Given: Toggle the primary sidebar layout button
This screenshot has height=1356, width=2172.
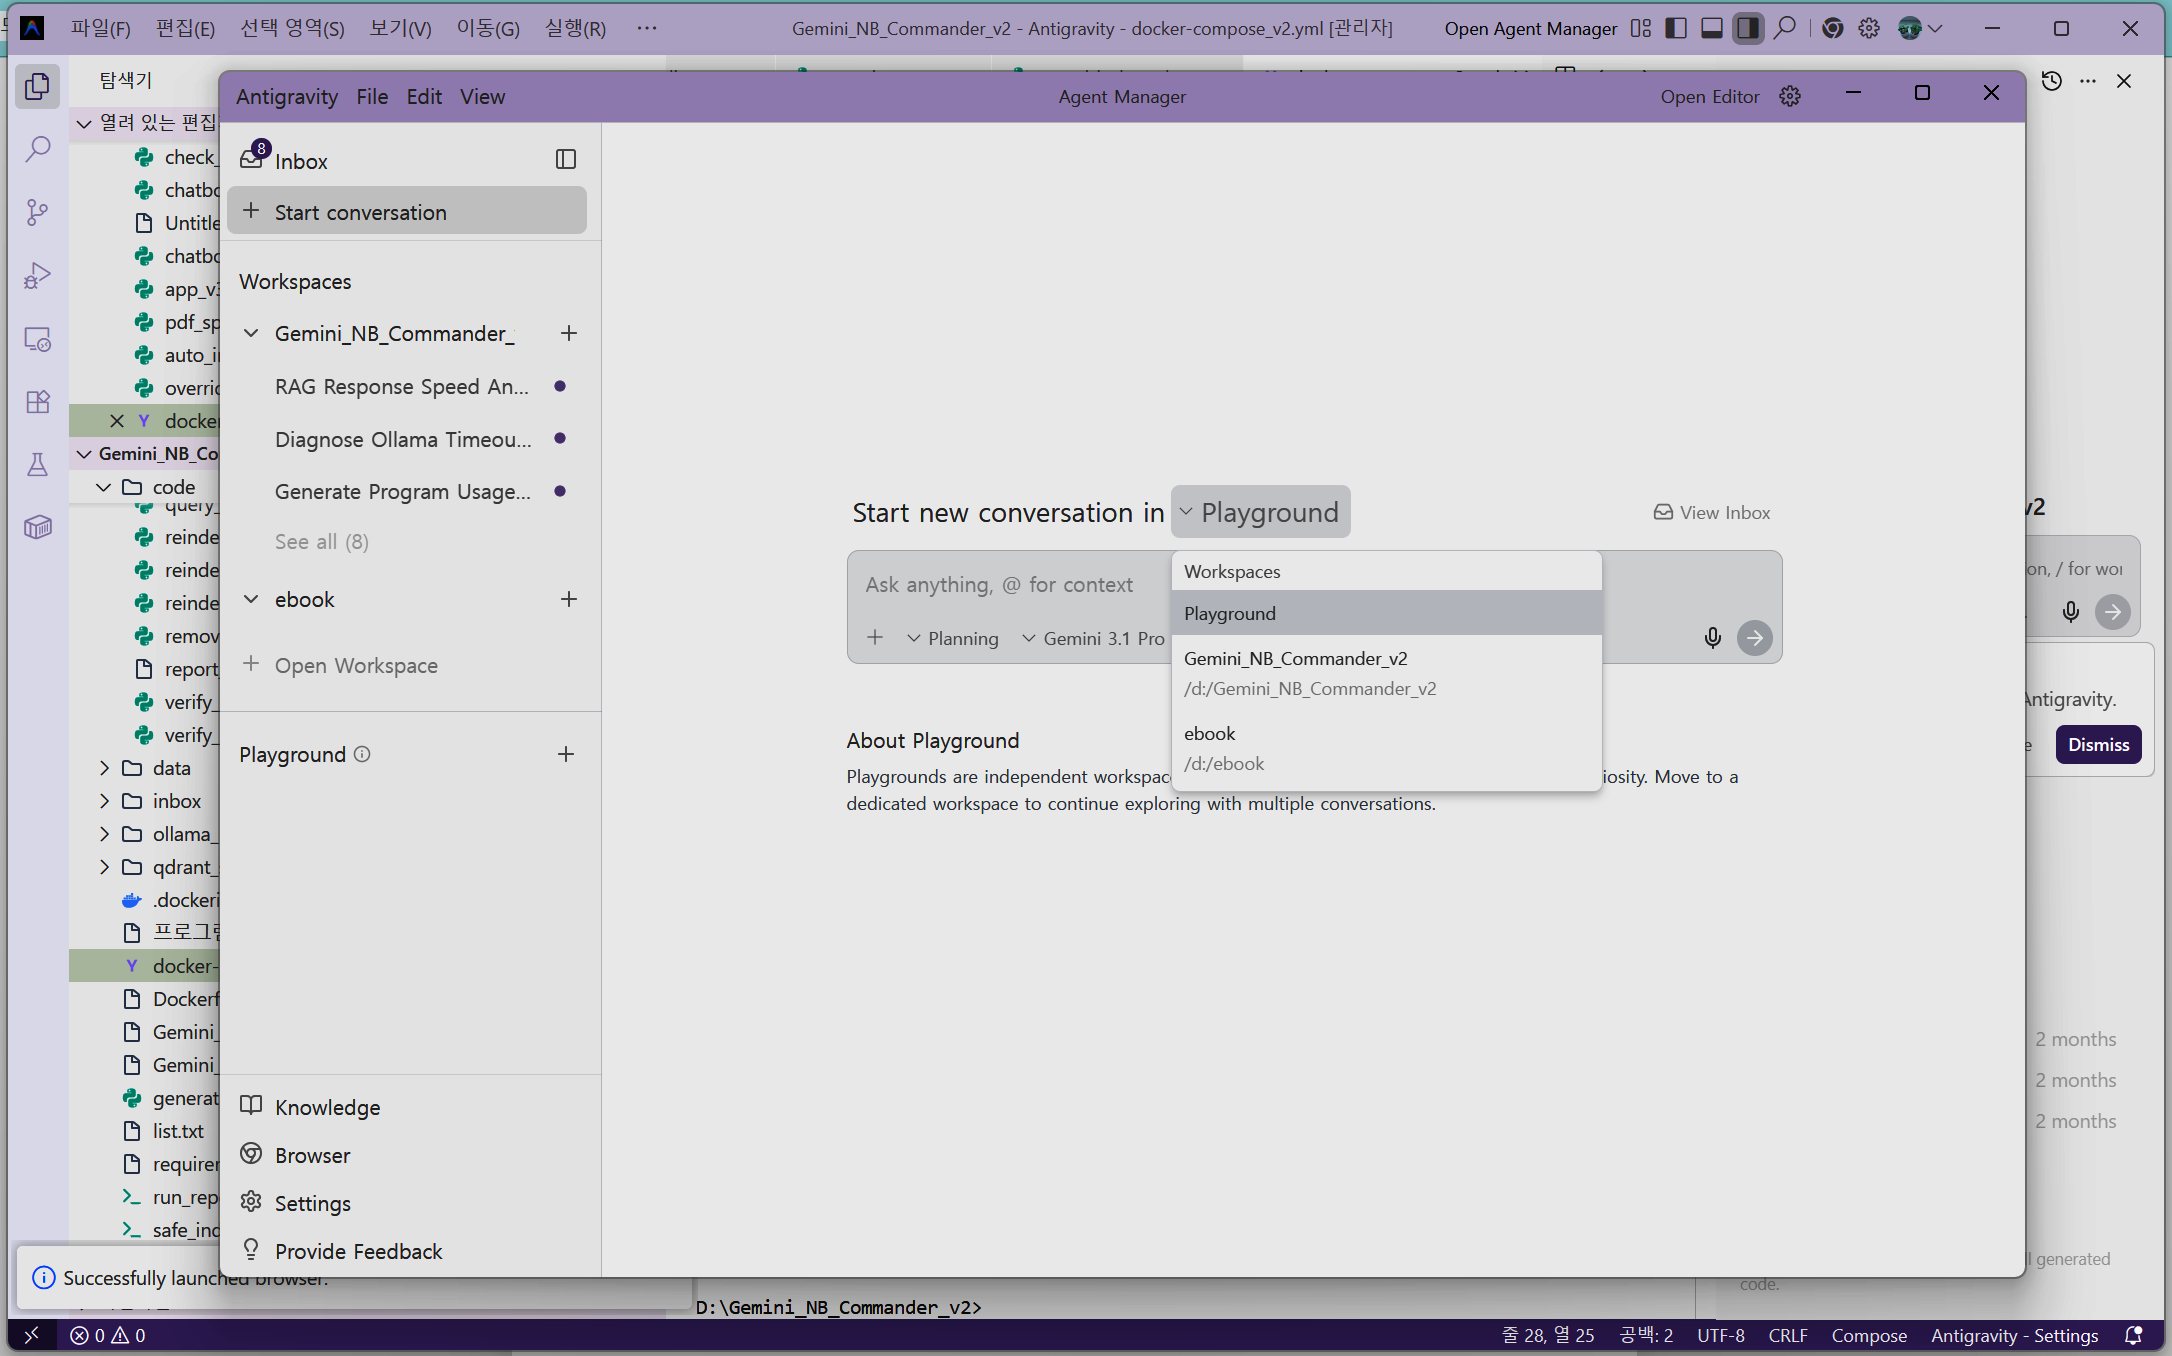Looking at the screenshot, I should coord(1676,28).
